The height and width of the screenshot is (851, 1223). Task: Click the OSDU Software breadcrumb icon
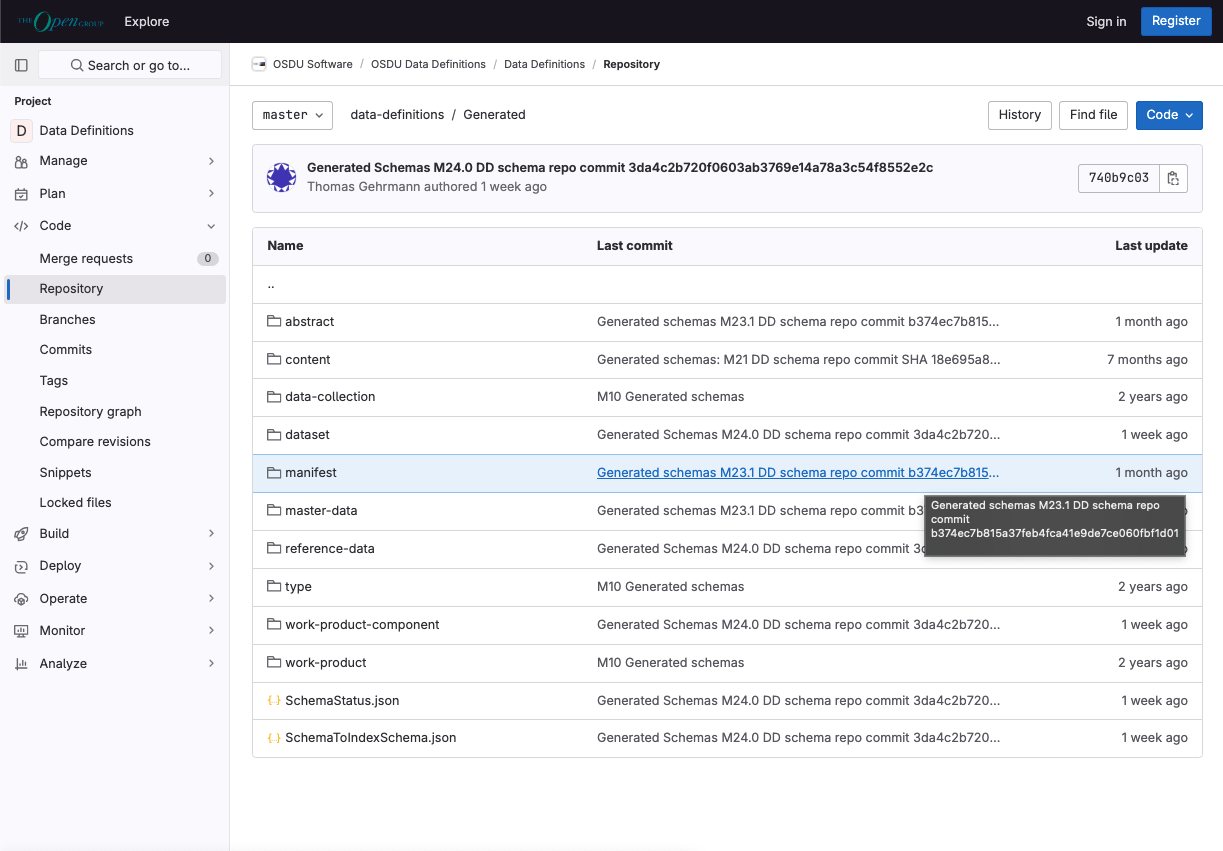259,64
